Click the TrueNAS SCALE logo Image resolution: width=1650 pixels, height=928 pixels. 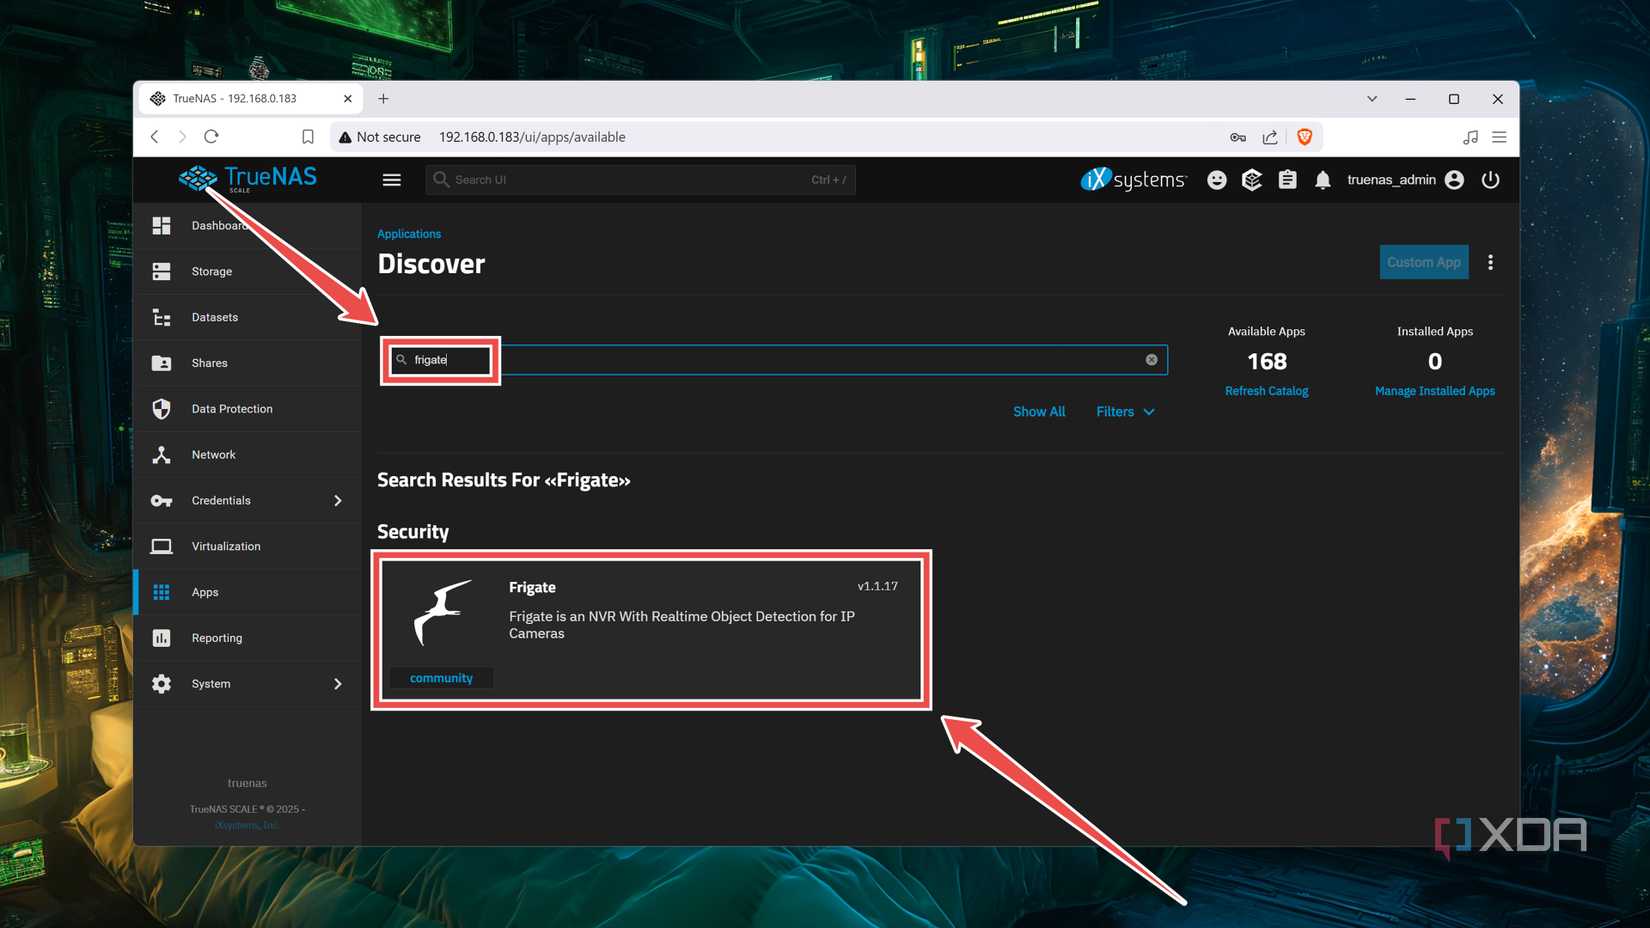248,179
